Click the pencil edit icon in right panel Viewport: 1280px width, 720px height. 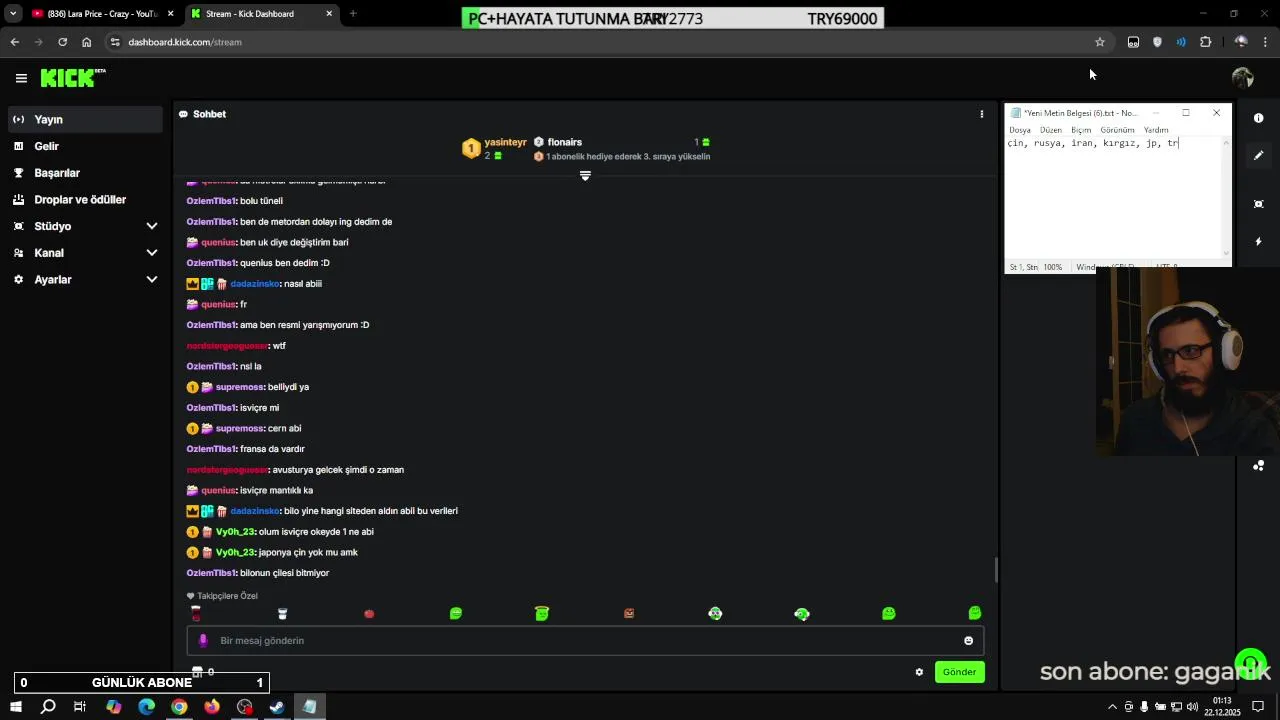[1258, 155]
